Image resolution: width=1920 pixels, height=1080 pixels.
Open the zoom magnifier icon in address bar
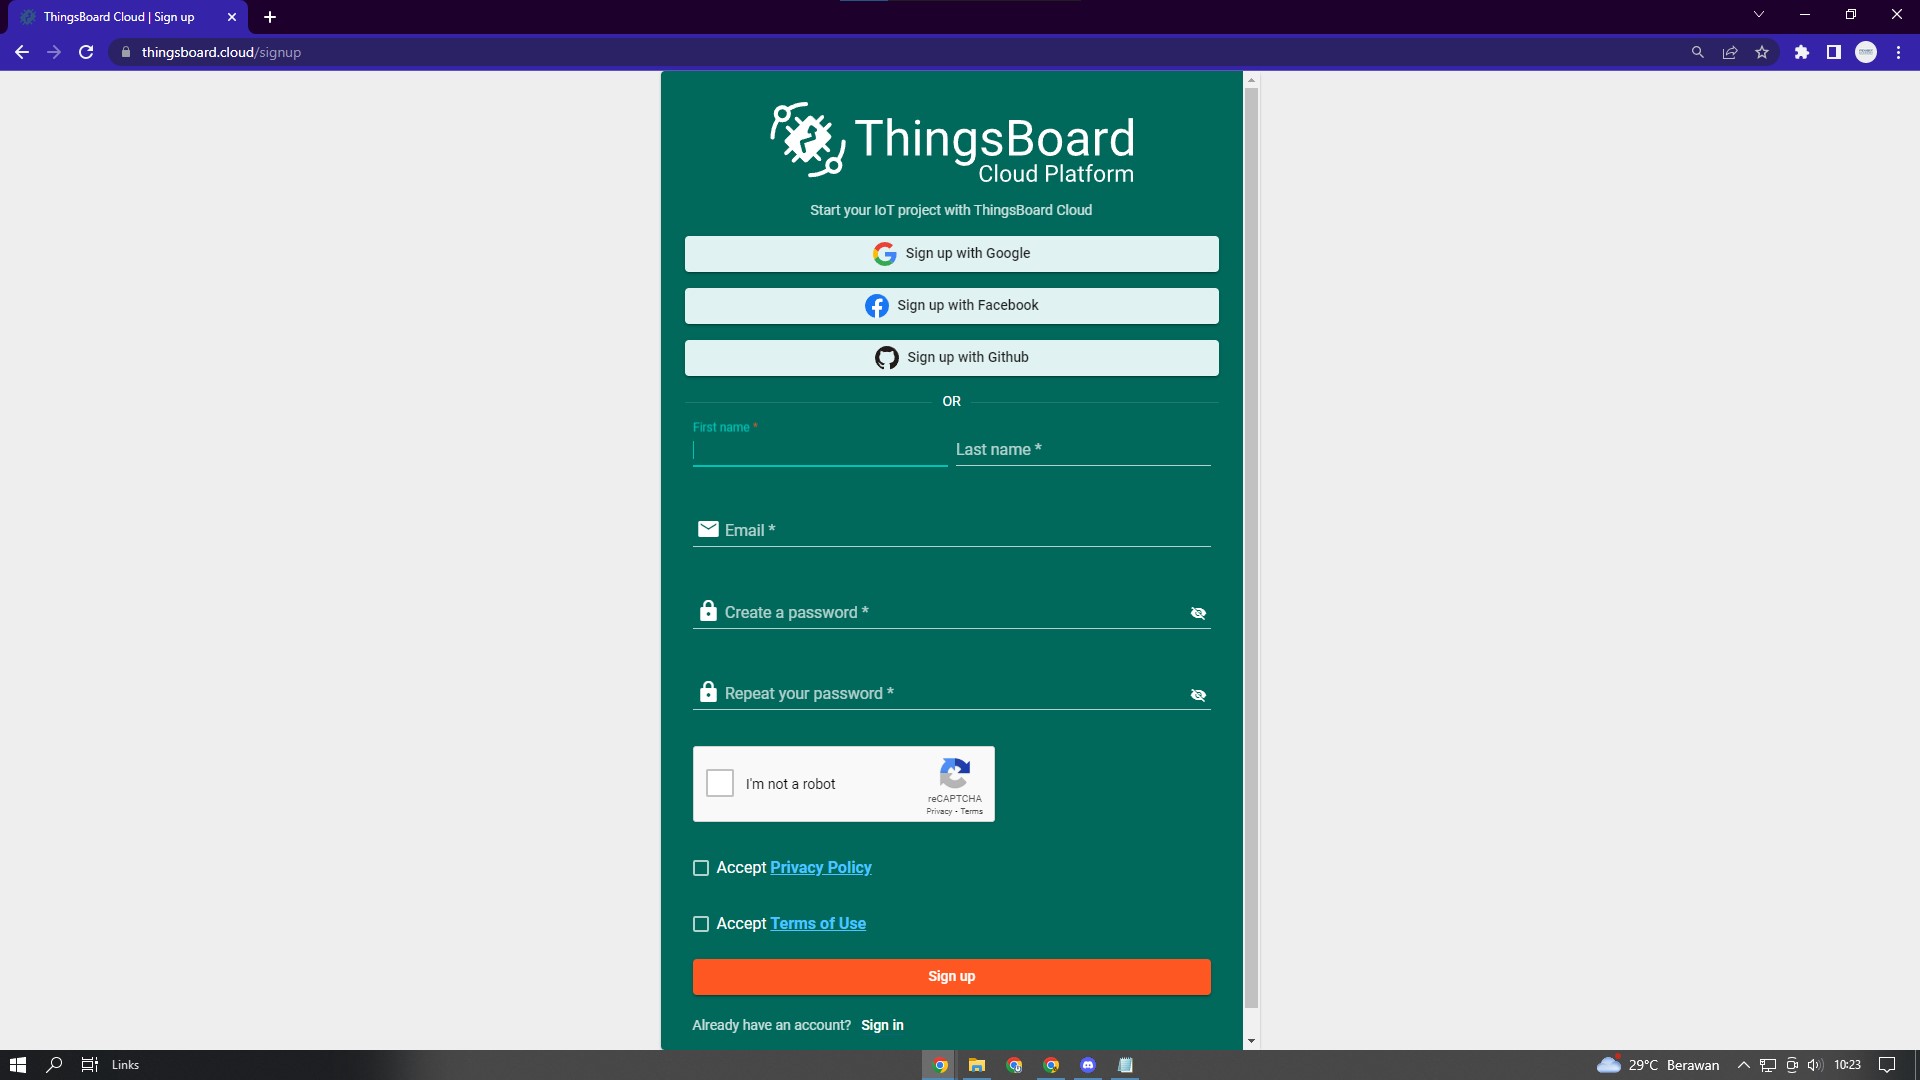point(1697,52)
